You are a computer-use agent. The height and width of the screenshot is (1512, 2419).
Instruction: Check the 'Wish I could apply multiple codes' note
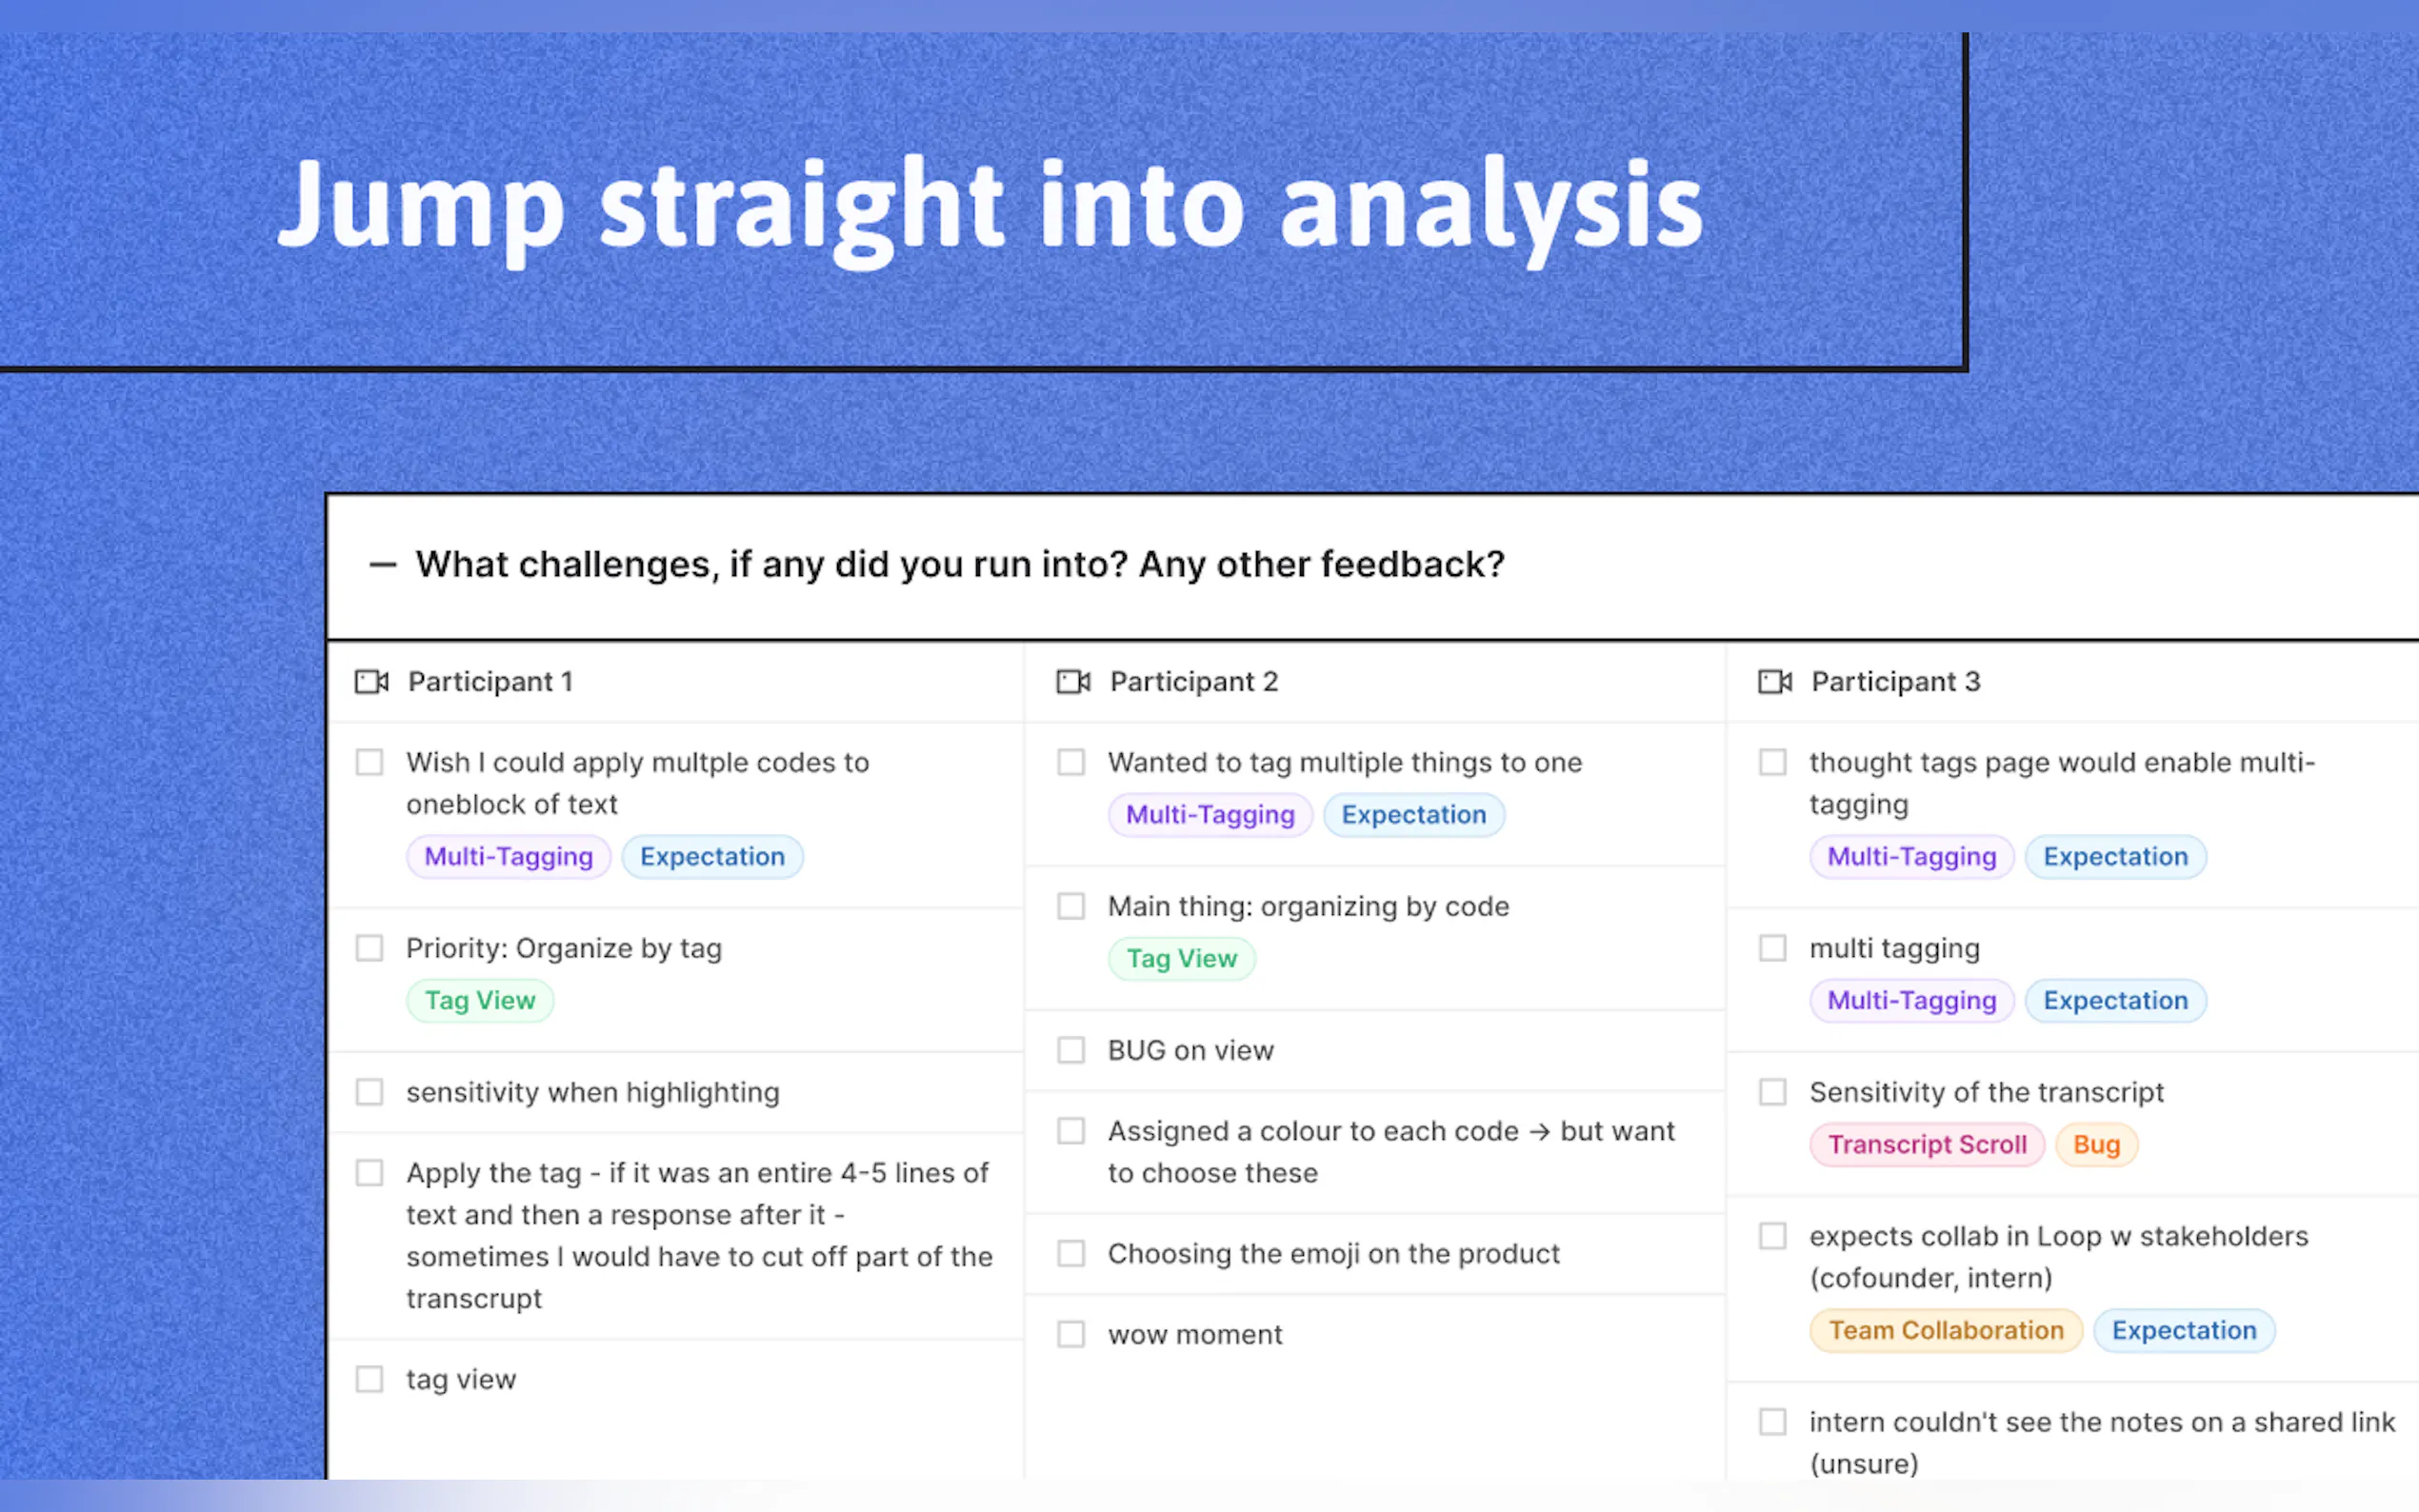tap(370, 763)
